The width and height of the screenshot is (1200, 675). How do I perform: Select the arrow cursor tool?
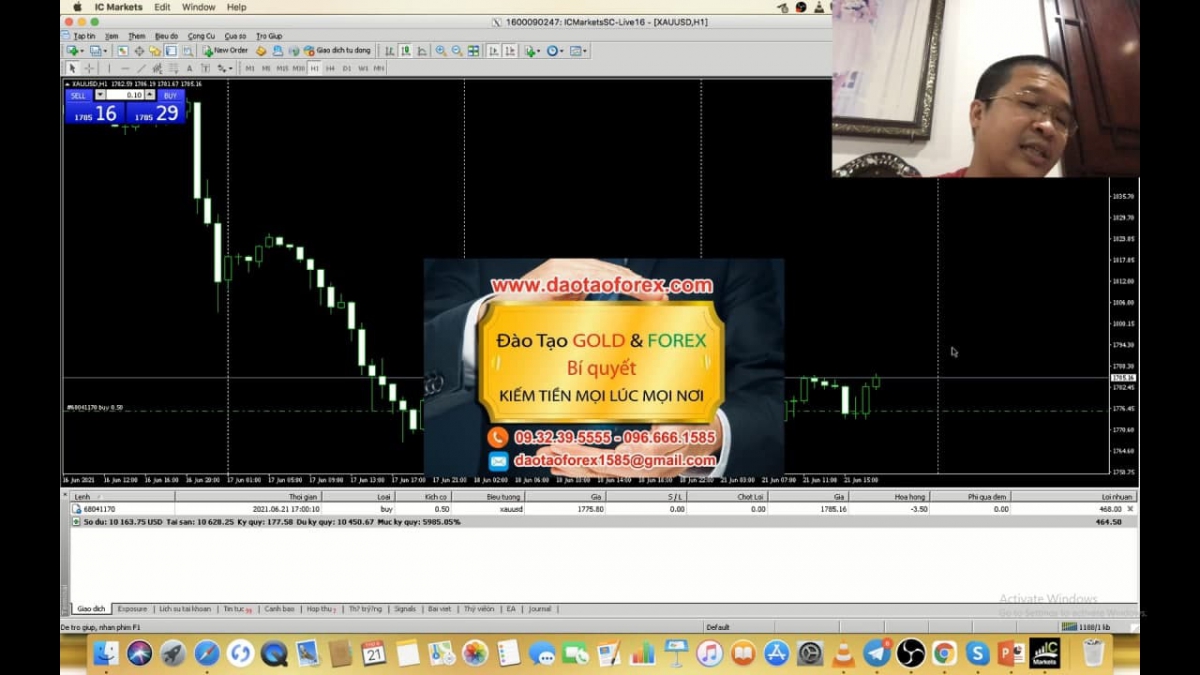pyautogui.click(x=72, y=68)
